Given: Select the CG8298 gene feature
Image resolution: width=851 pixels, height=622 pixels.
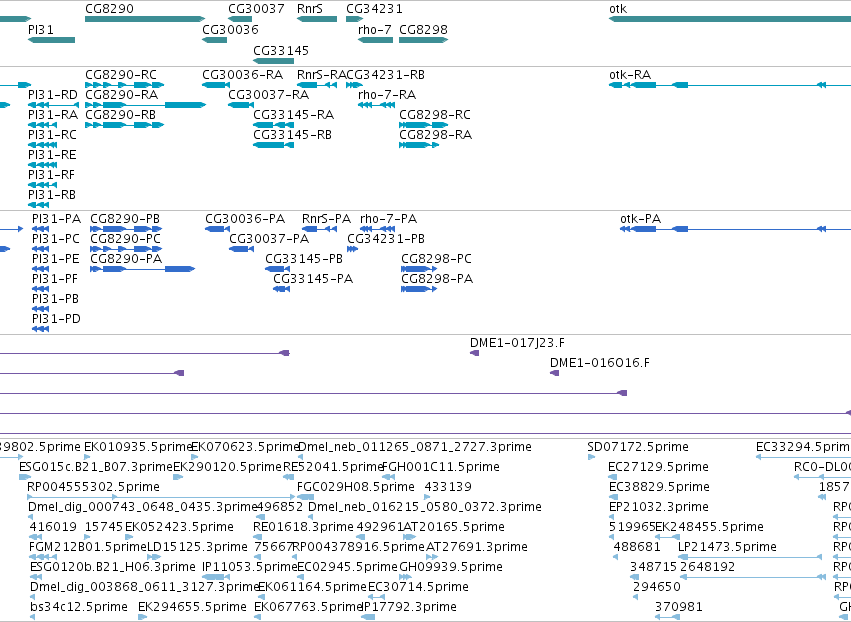Looking at the screenshot, I should point(423,40).
